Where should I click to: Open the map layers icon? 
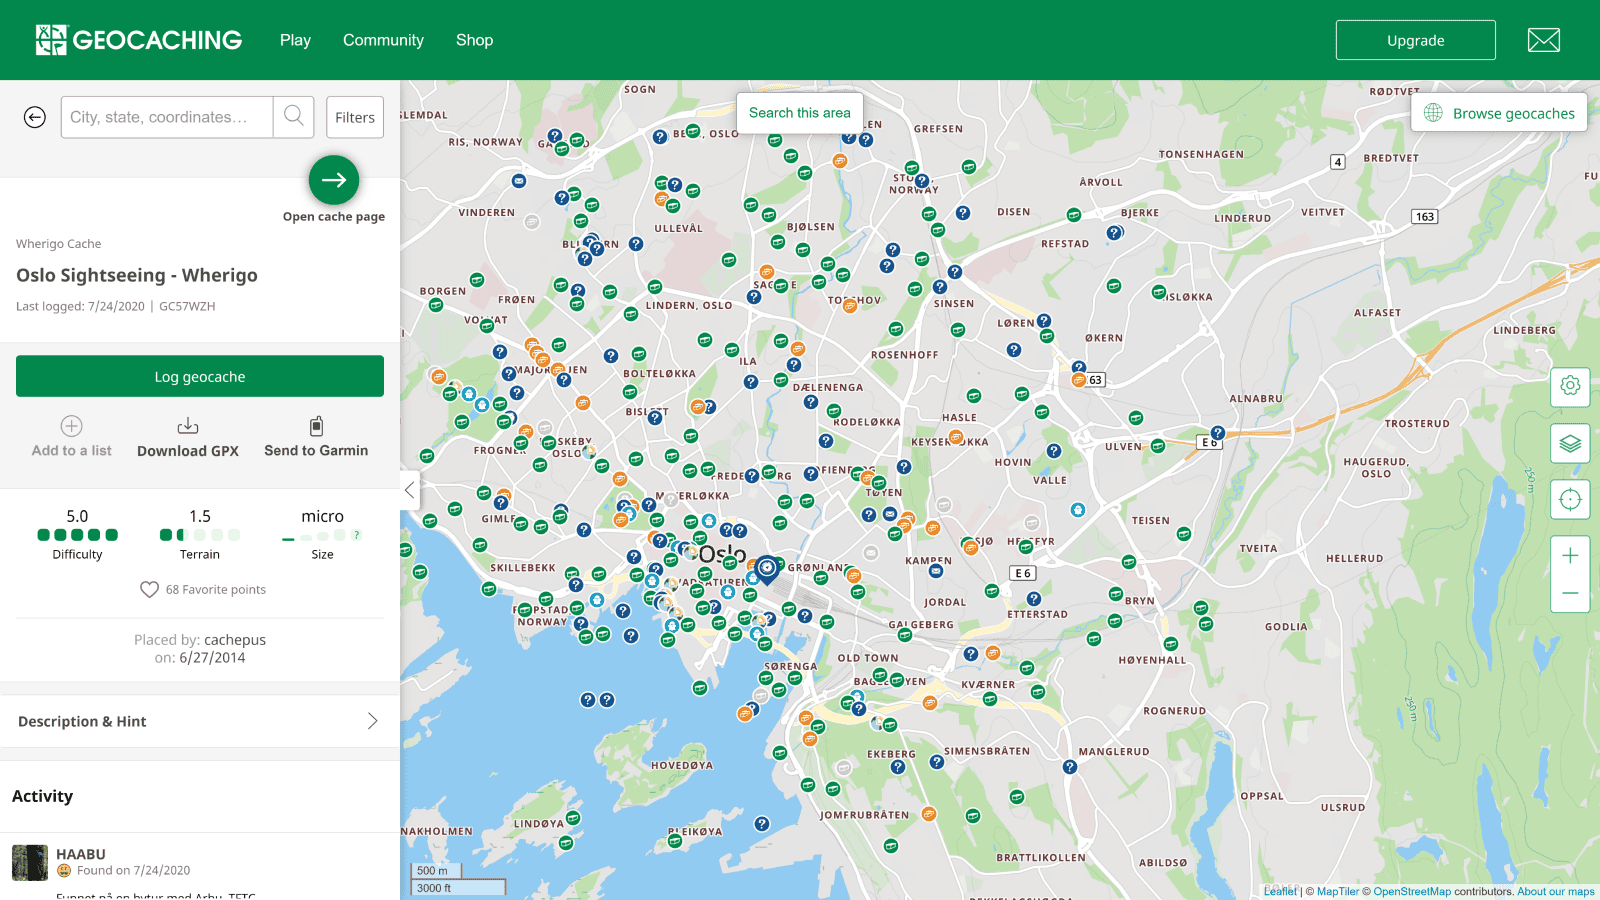[1570, 443]
